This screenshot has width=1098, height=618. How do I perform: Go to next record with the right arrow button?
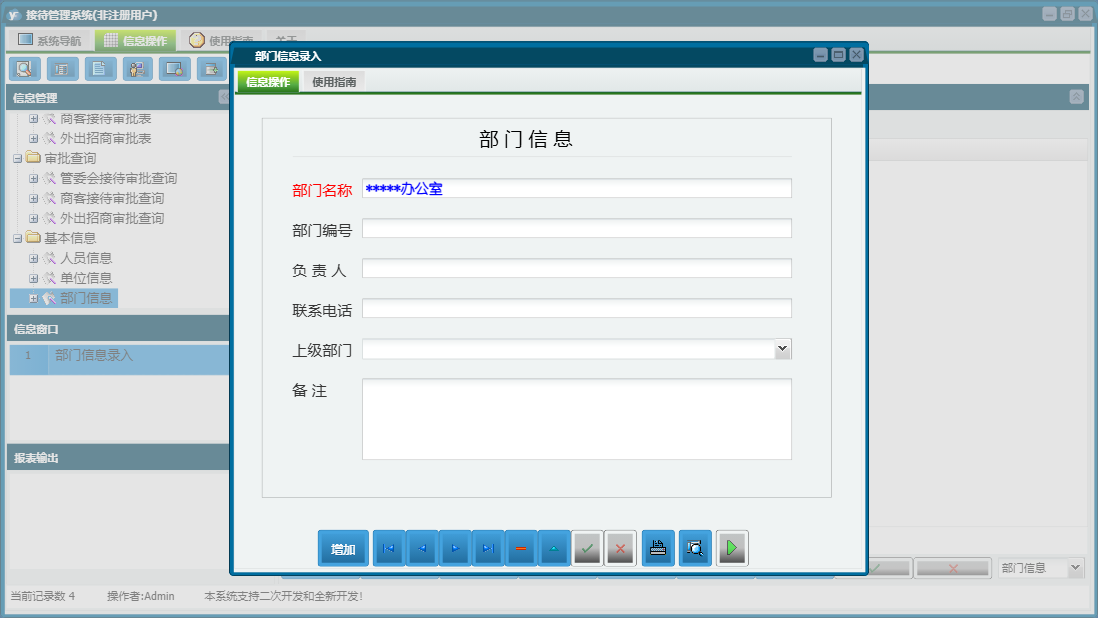[455, 548]
